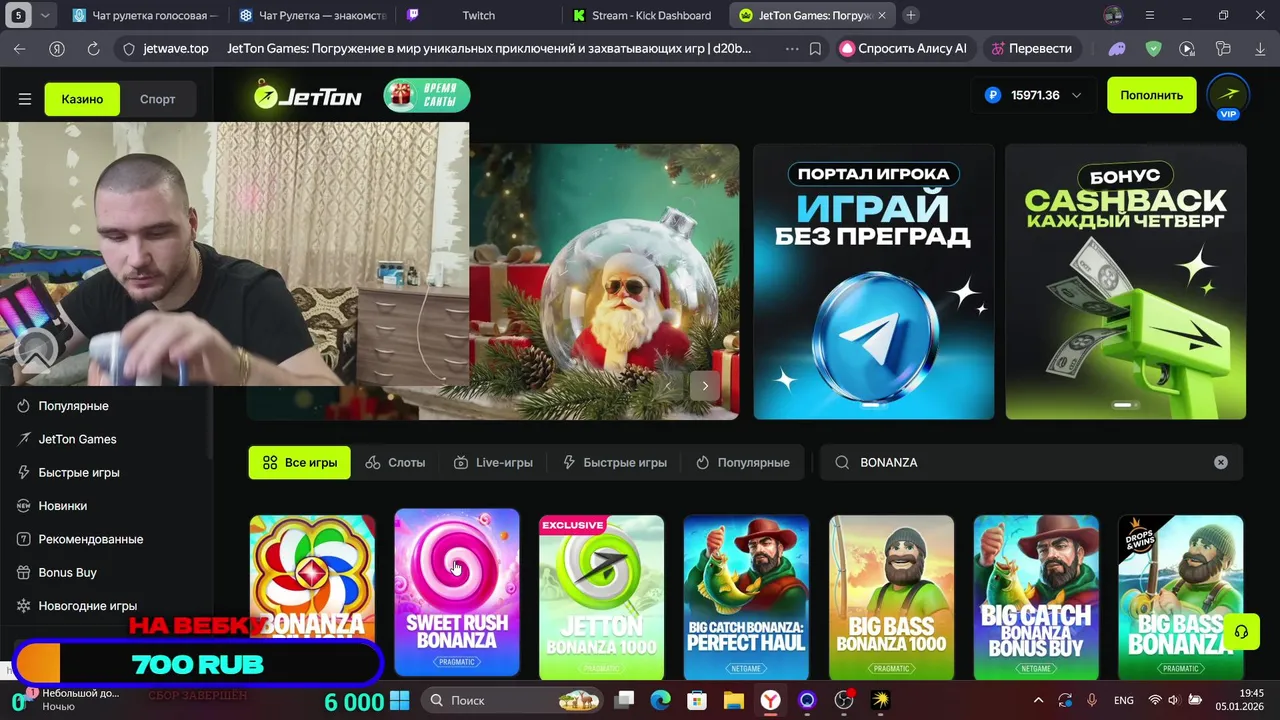
Task: Select the Быстрые игры filter tab
Action: [x=615, y=462]
